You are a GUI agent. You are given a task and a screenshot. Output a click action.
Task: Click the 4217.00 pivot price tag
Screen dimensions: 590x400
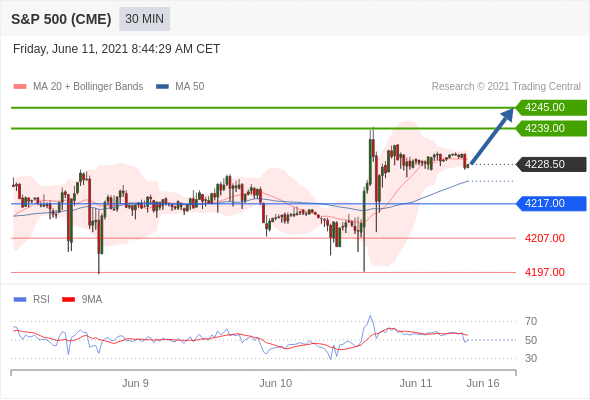[x=551, y=204]
